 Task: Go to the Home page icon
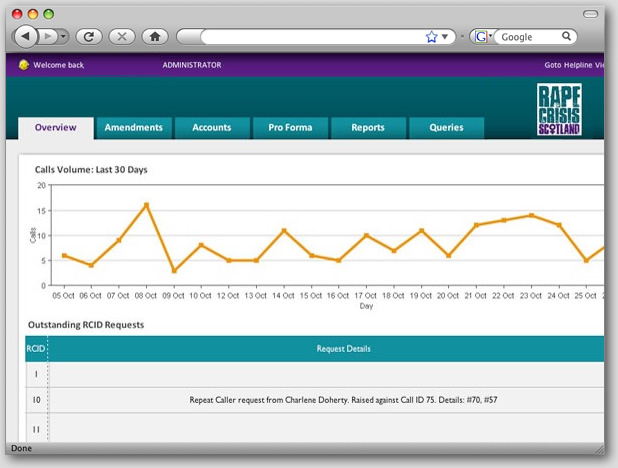[x=154, y=37]
